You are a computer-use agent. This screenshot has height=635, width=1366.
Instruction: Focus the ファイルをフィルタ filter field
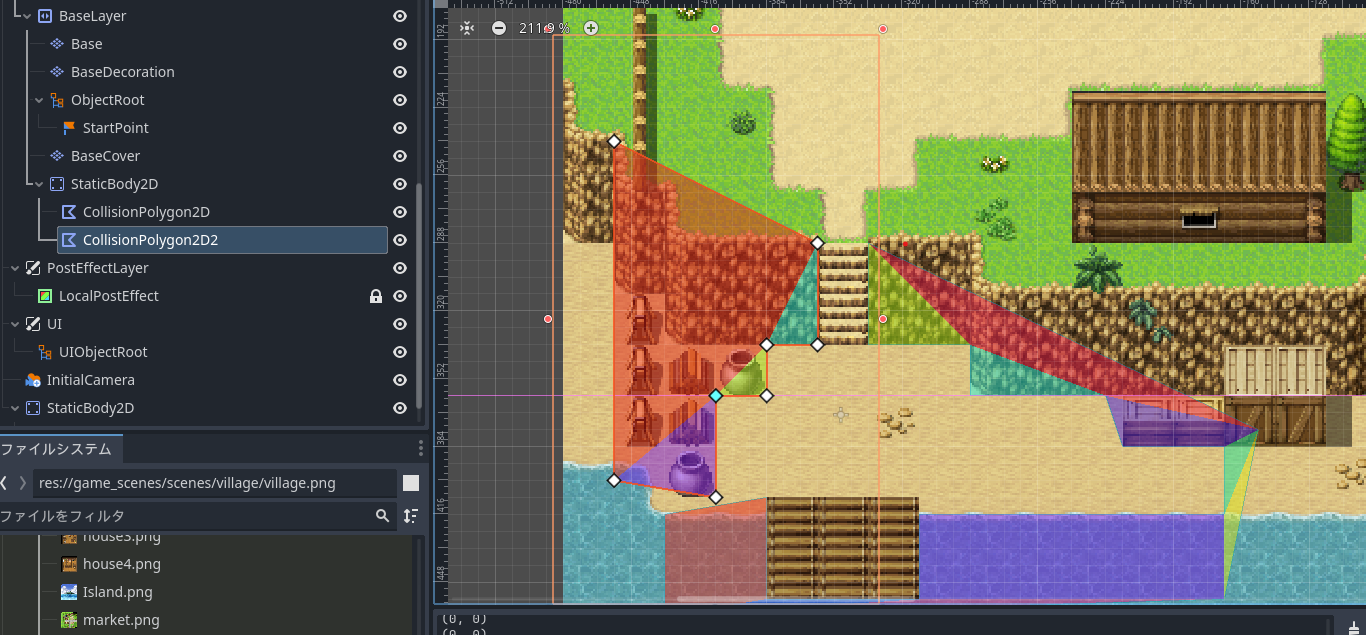coord(196,516)
